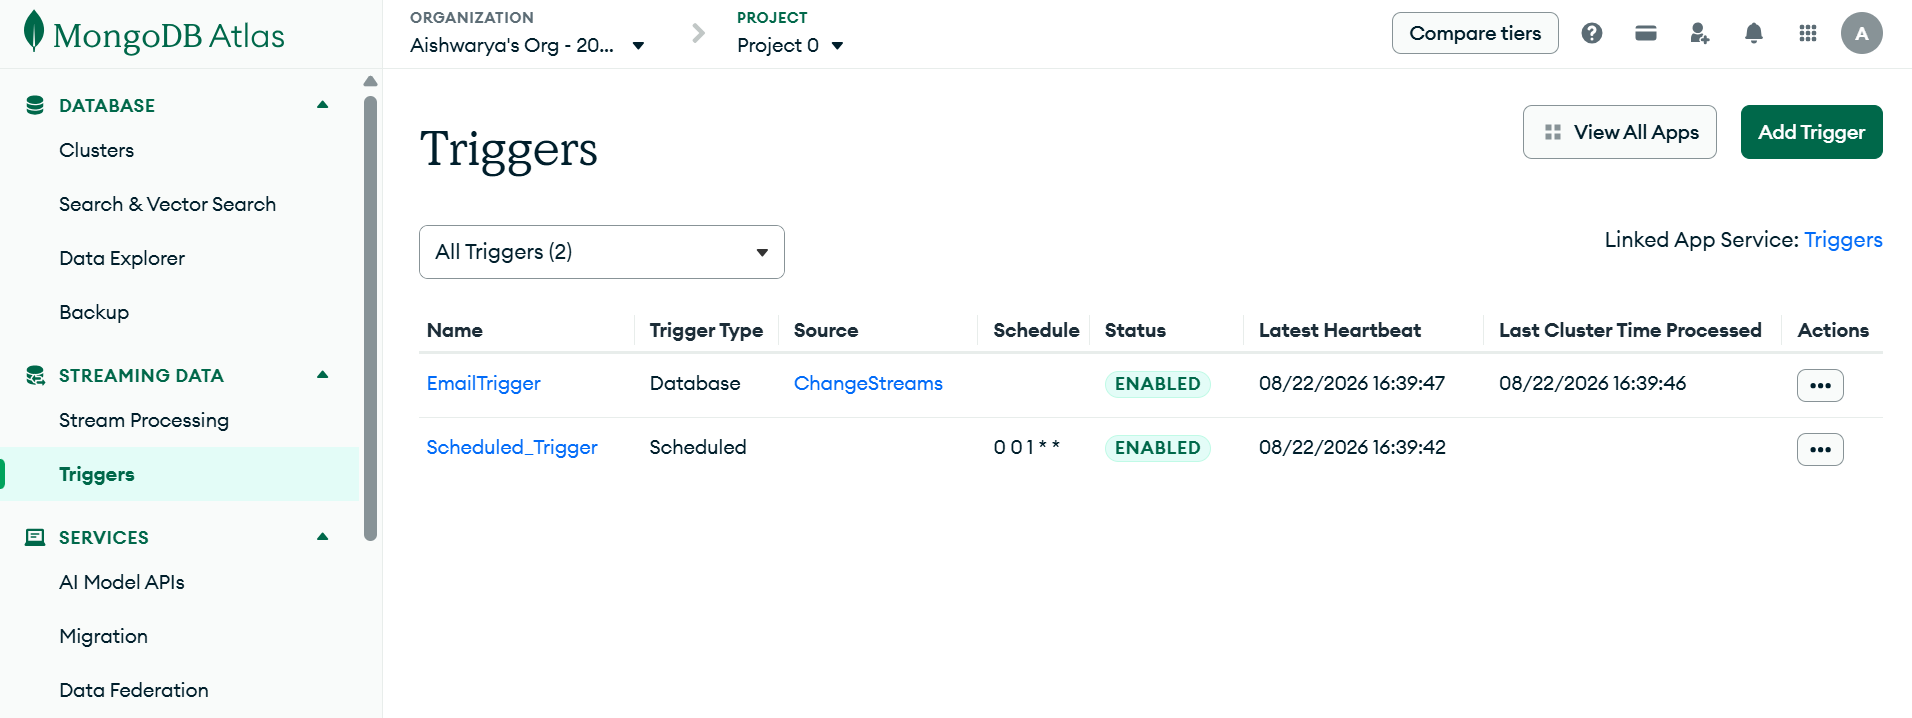
Task: Select Stream Processing in the sidebar
Action: tap(144, 420)
